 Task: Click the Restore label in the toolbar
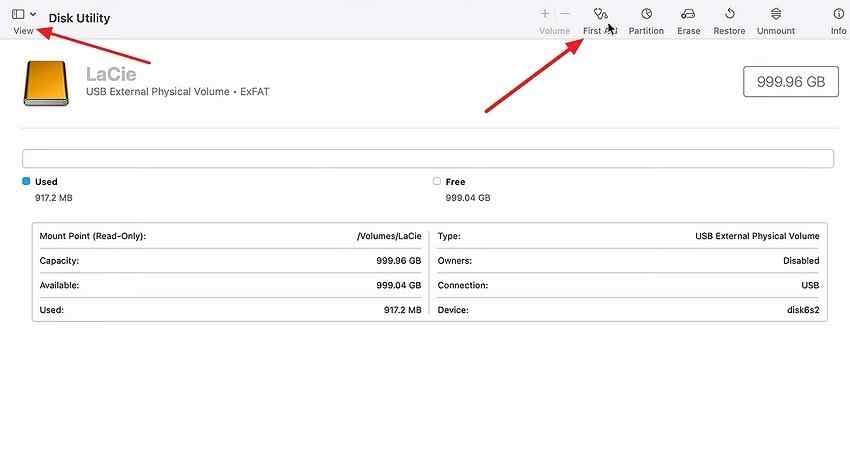click(x=729, y=31)
